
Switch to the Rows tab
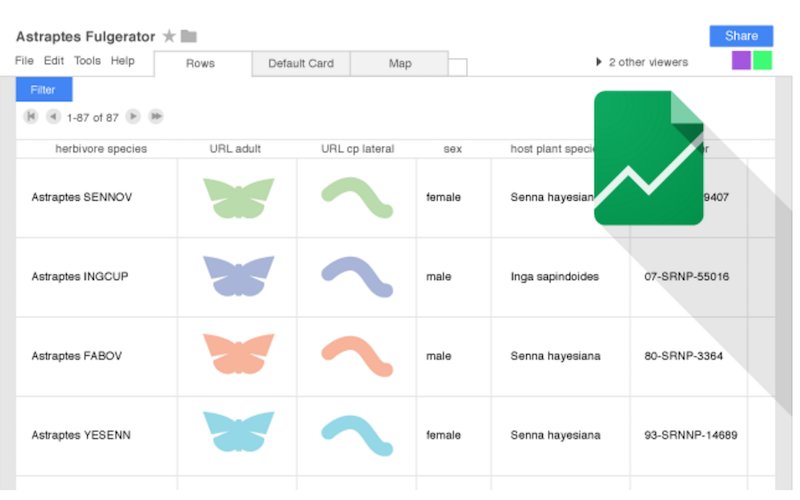click(203, 64)
